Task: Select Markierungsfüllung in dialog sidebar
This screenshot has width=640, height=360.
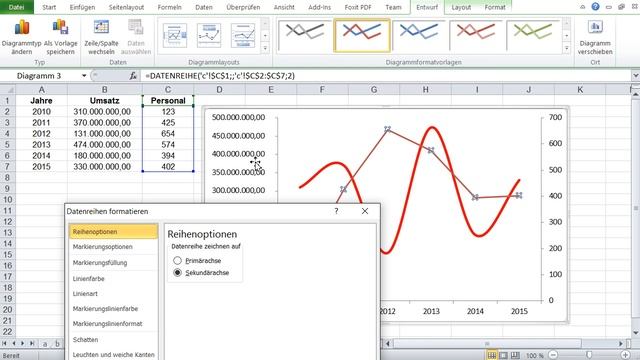Action: point(113,262)
